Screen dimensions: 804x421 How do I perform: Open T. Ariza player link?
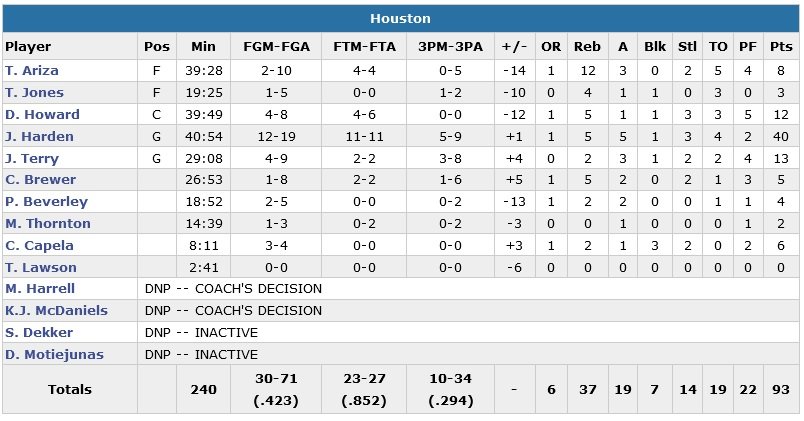[x=33, y=71]
